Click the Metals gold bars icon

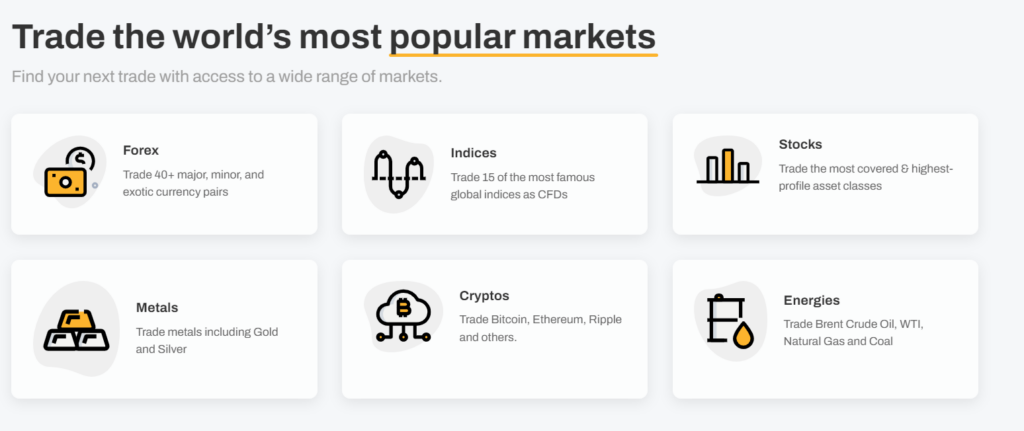[76, 328]
